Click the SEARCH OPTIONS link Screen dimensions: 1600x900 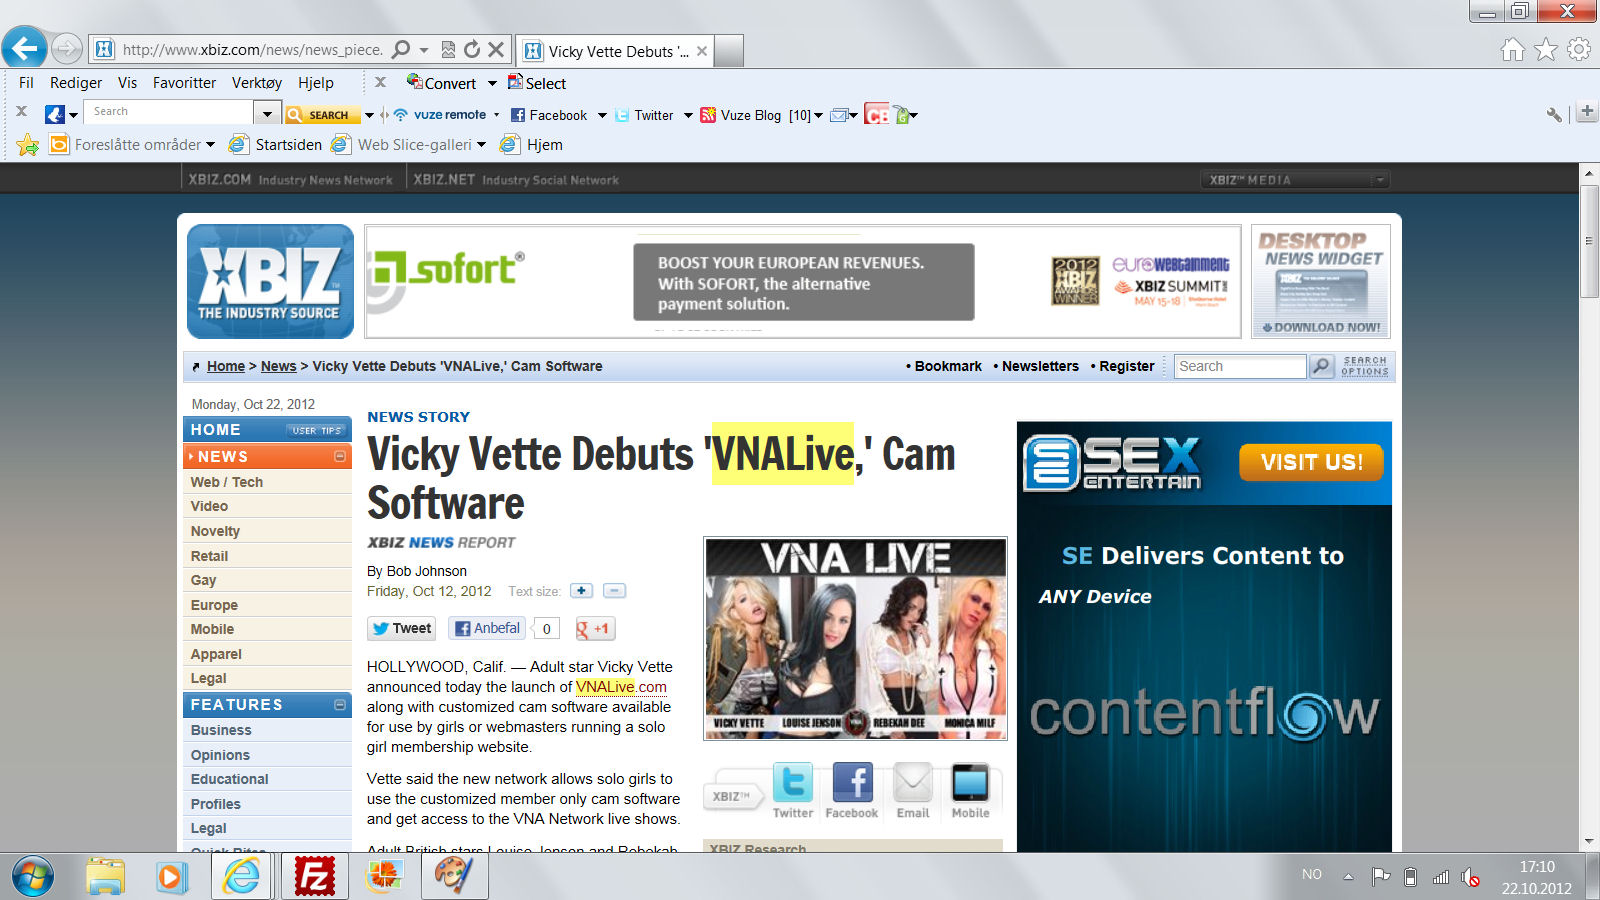pyautogui.click(x=1365, y=366)
